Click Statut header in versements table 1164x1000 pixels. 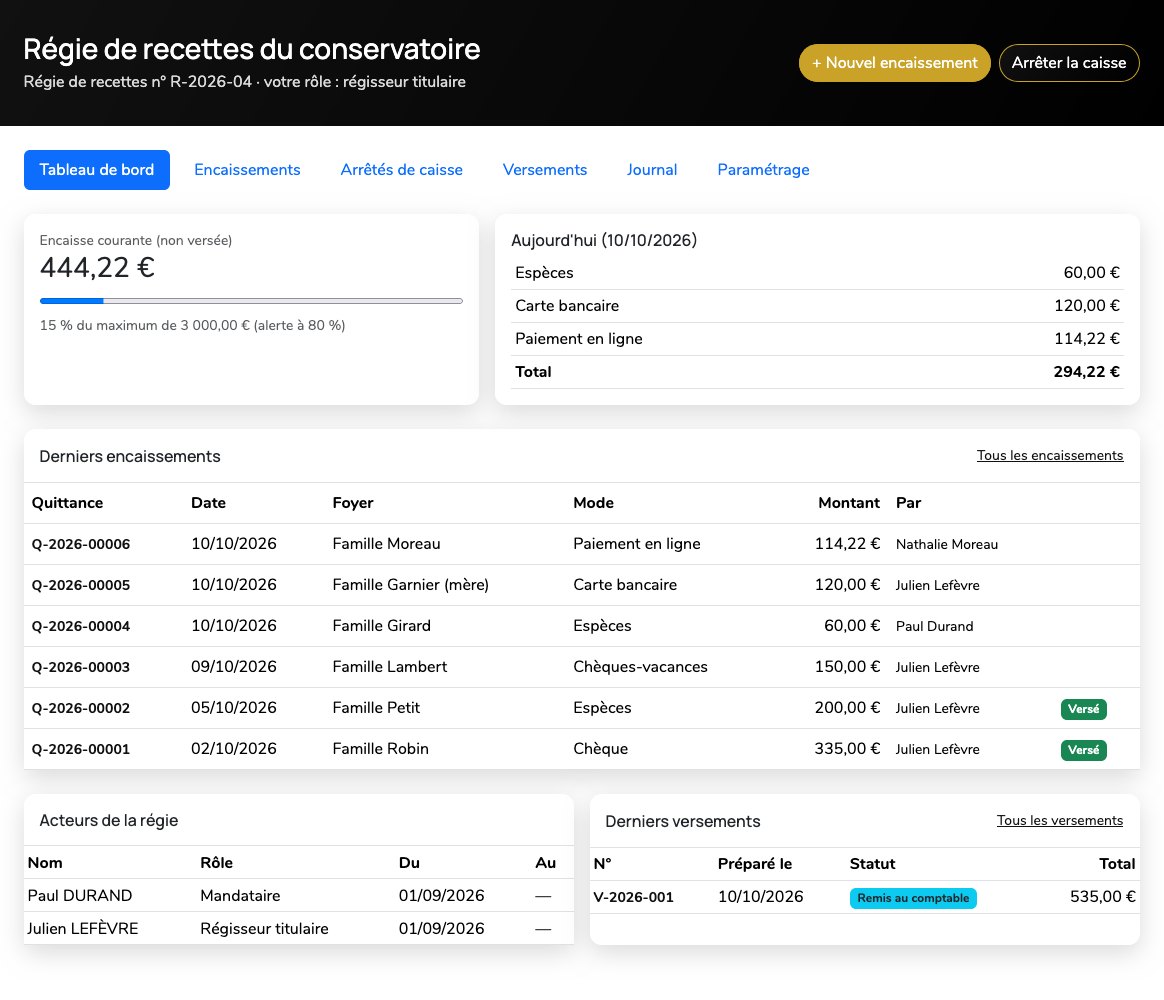click(x=872, y=863)
